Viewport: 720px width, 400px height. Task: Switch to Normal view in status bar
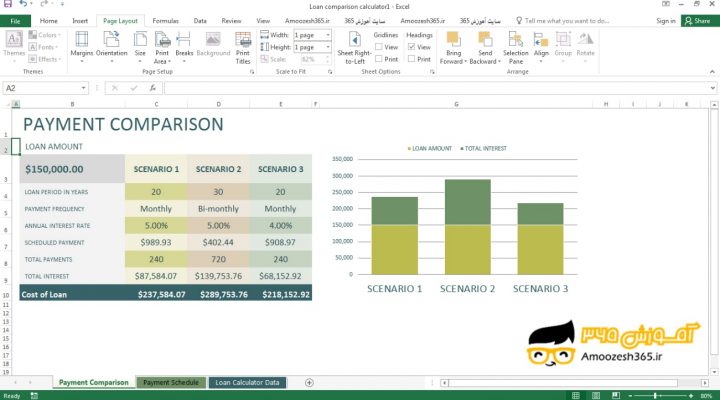click(x=575, y=395)
